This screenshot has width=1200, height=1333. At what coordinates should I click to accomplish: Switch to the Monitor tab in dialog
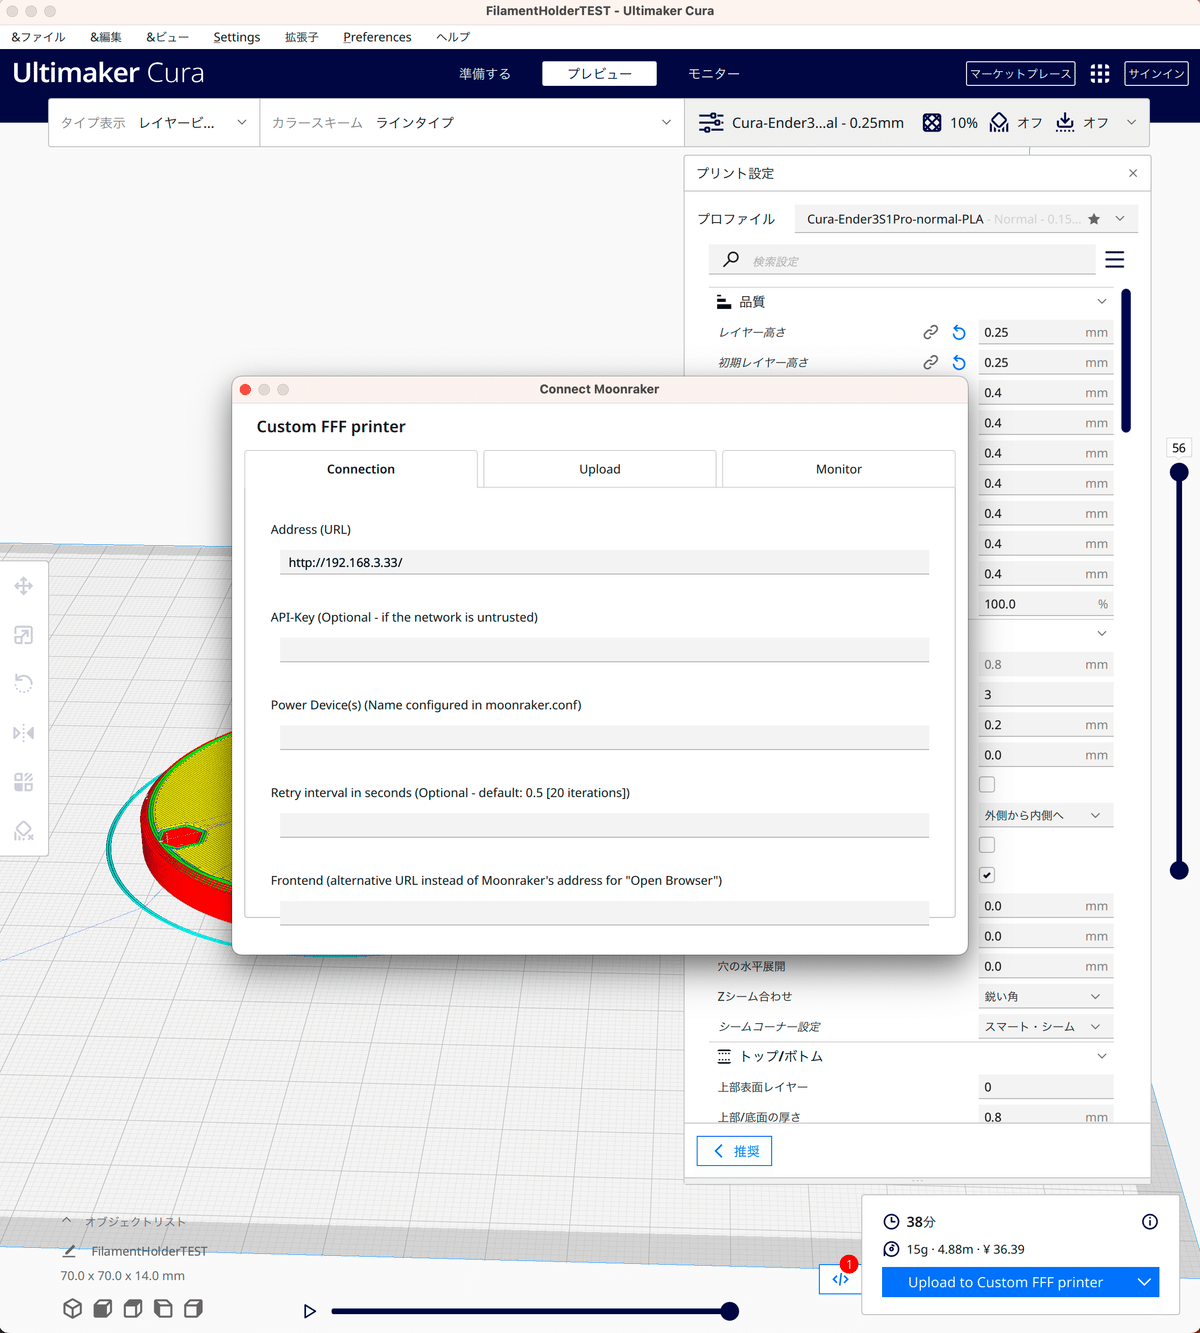(838, 469)
